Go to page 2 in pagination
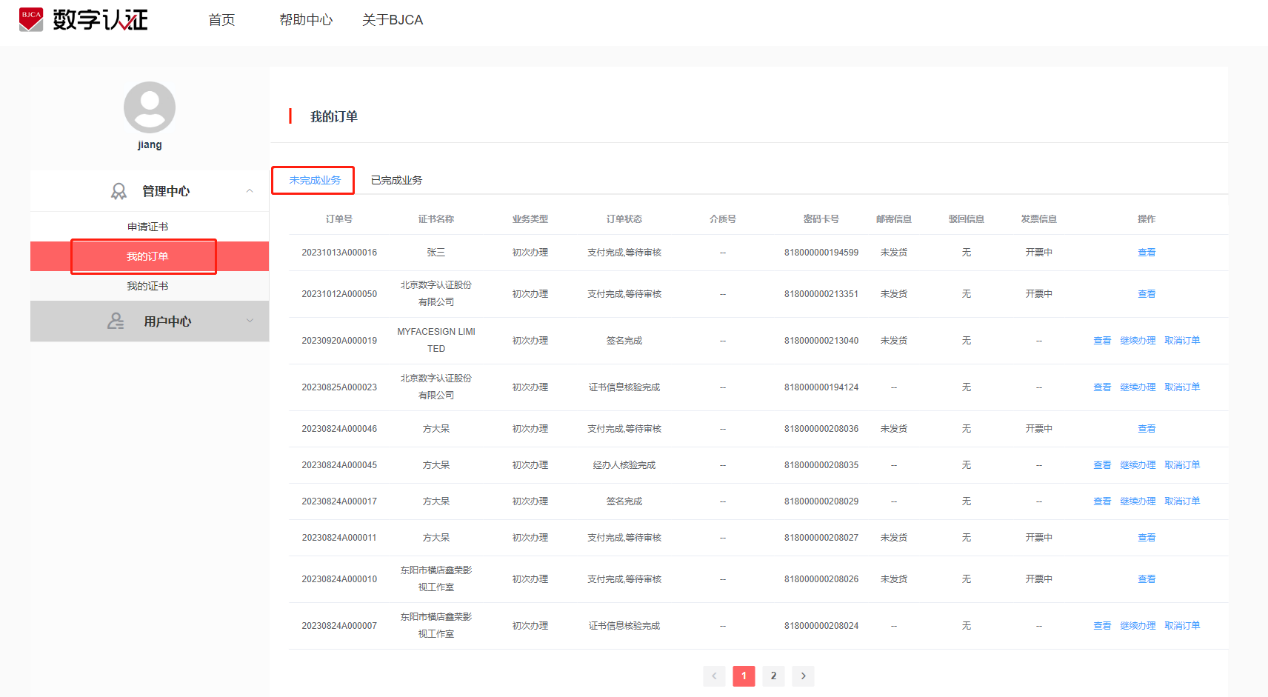 tap(773, 676)
